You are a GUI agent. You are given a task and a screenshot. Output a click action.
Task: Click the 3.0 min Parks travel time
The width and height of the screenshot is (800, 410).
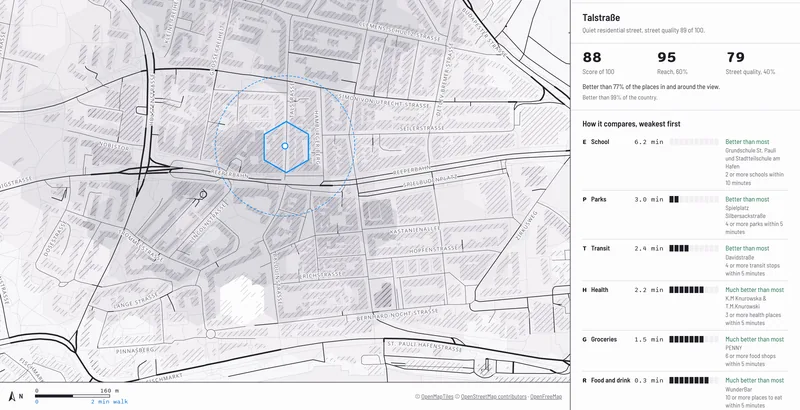(648, 199)
